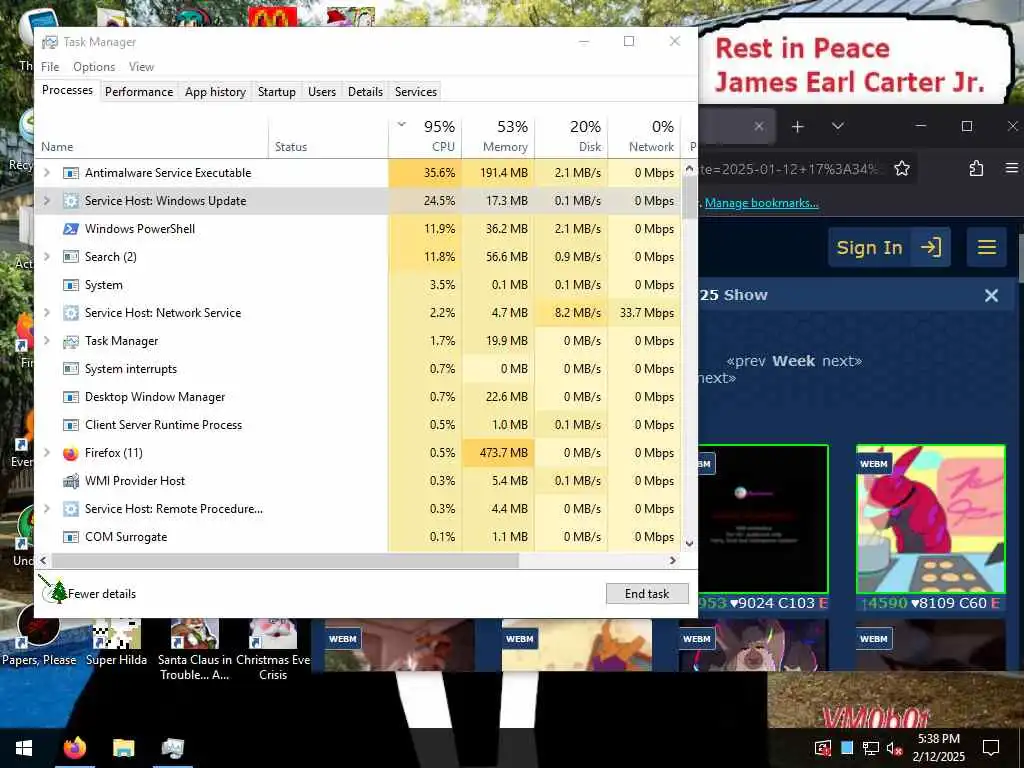The image size is (1024, 768).
Task: Expand the Antimalware Service Executable row
Action: click(x=46, y=173)
